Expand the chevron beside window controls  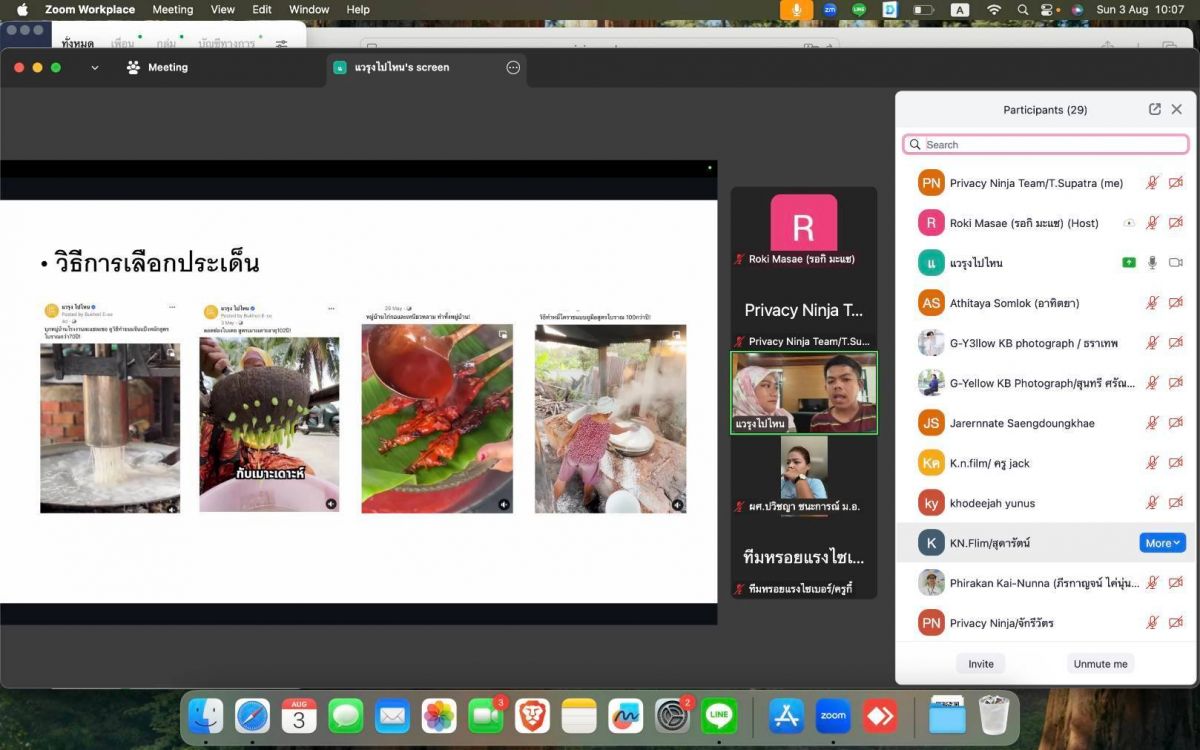pos(95,67)
